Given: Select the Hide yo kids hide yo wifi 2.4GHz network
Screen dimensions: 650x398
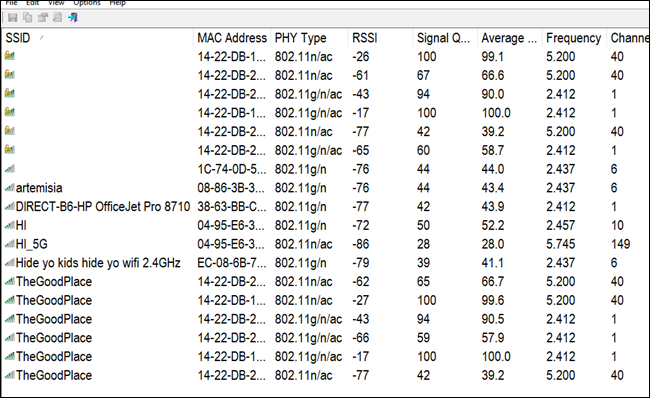Looking at the screenshot, I should coord(325,263).
